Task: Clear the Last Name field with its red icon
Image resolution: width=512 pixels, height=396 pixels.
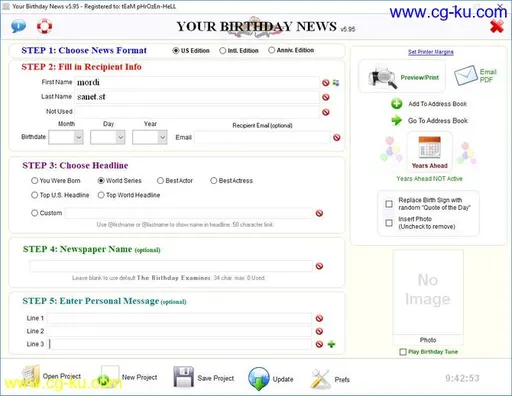Action: coord(326,97)
